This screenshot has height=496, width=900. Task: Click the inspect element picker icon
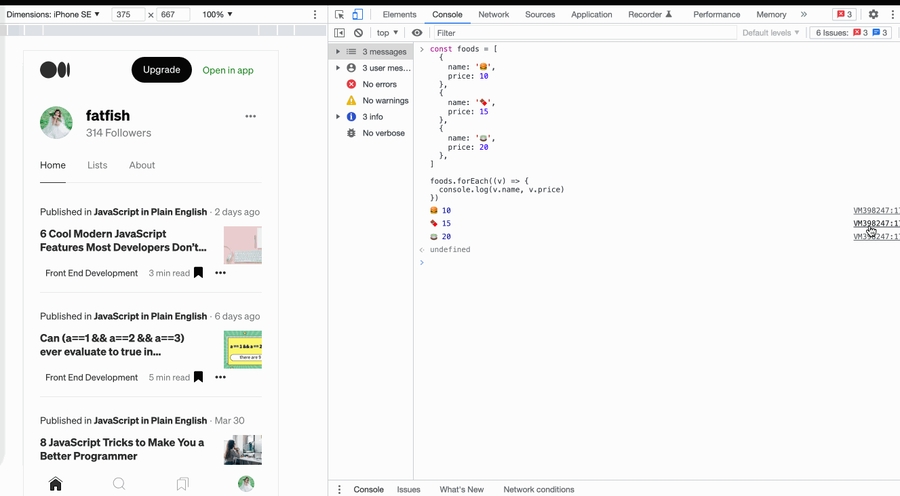click(x=340, y=15)
